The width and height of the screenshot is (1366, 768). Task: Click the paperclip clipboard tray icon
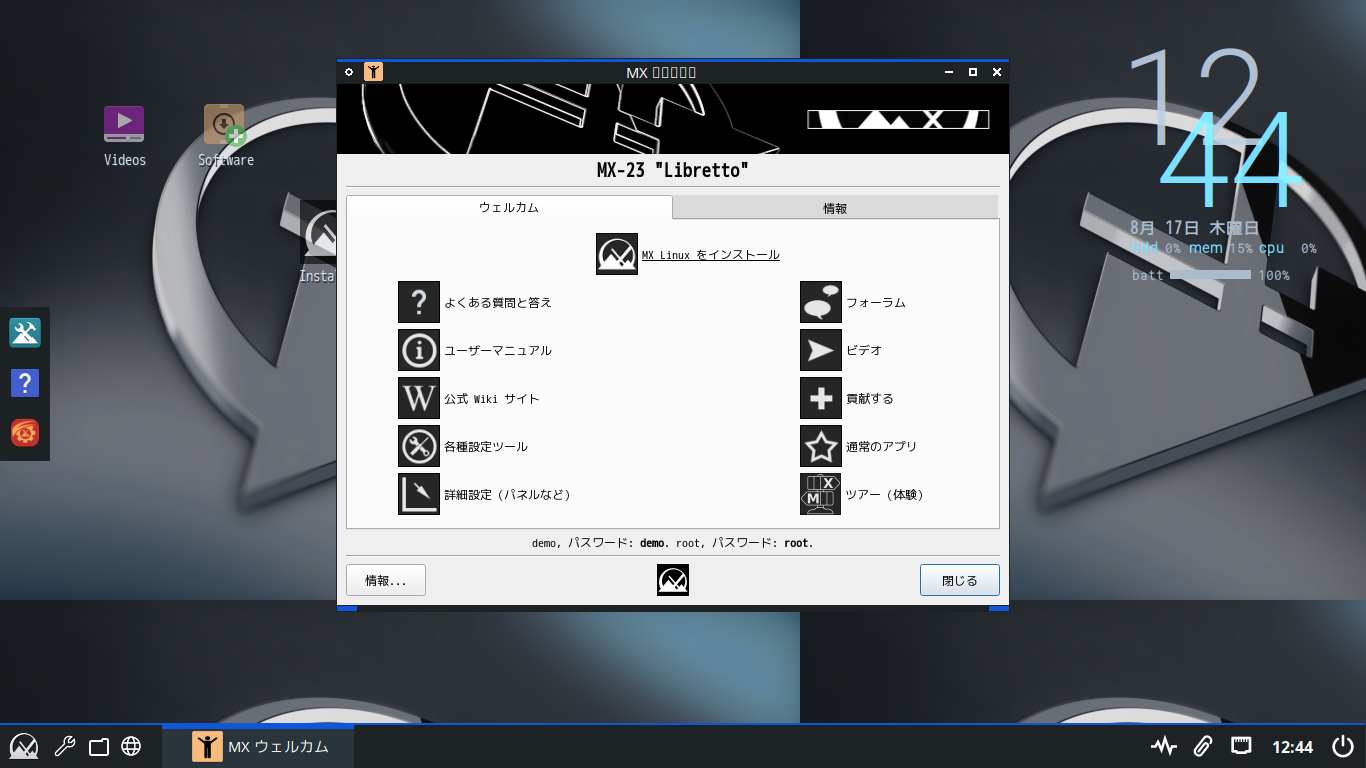coord(1203,746)
